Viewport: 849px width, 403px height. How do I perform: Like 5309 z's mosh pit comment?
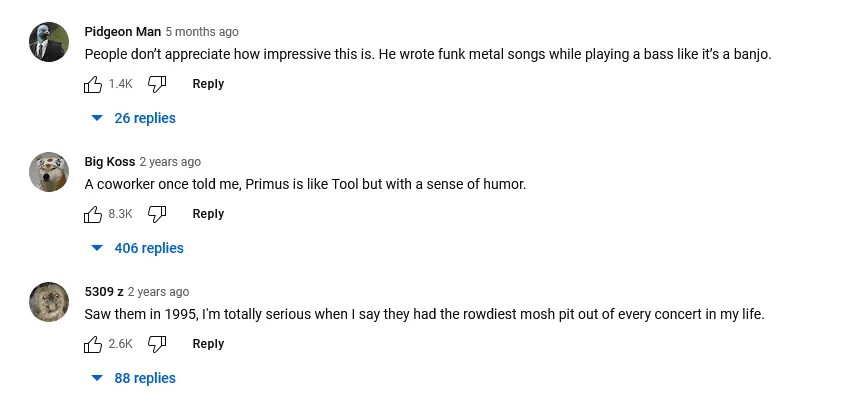point(94,344)
